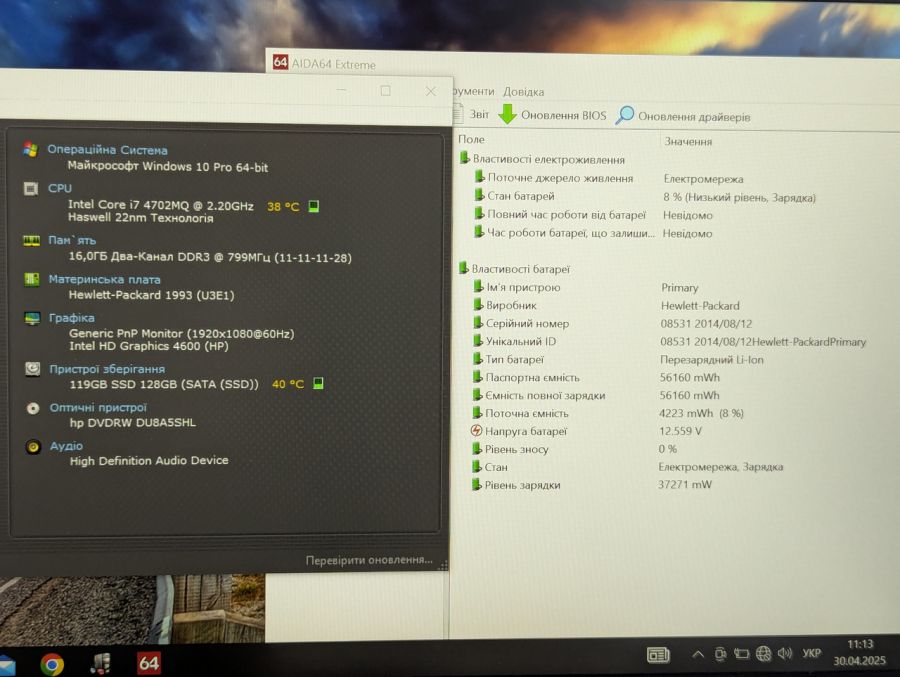Open Google Chrome from taskbar
This screenshot has width=900, height=677.
coord(52,664)
